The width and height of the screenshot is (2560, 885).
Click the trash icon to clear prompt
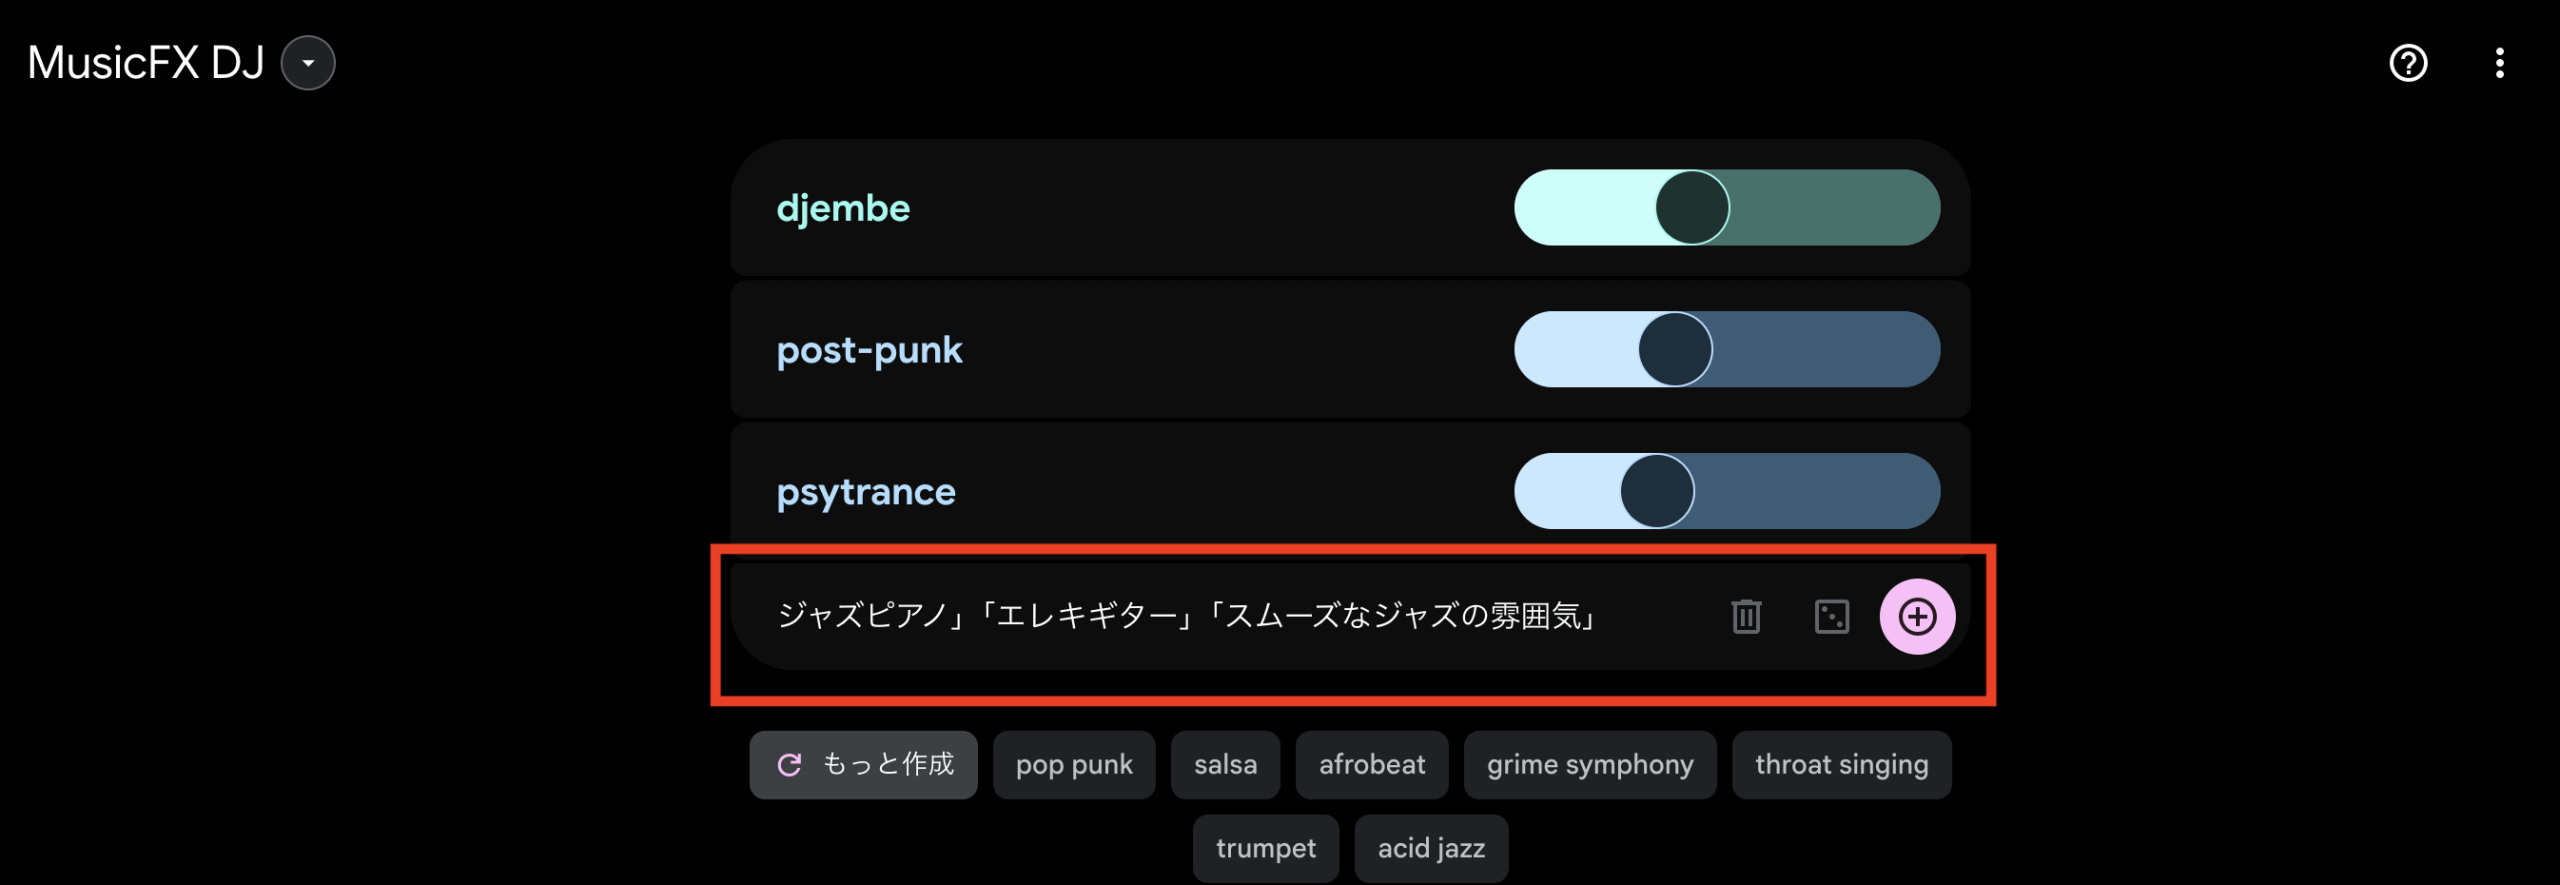point(1746,616)
